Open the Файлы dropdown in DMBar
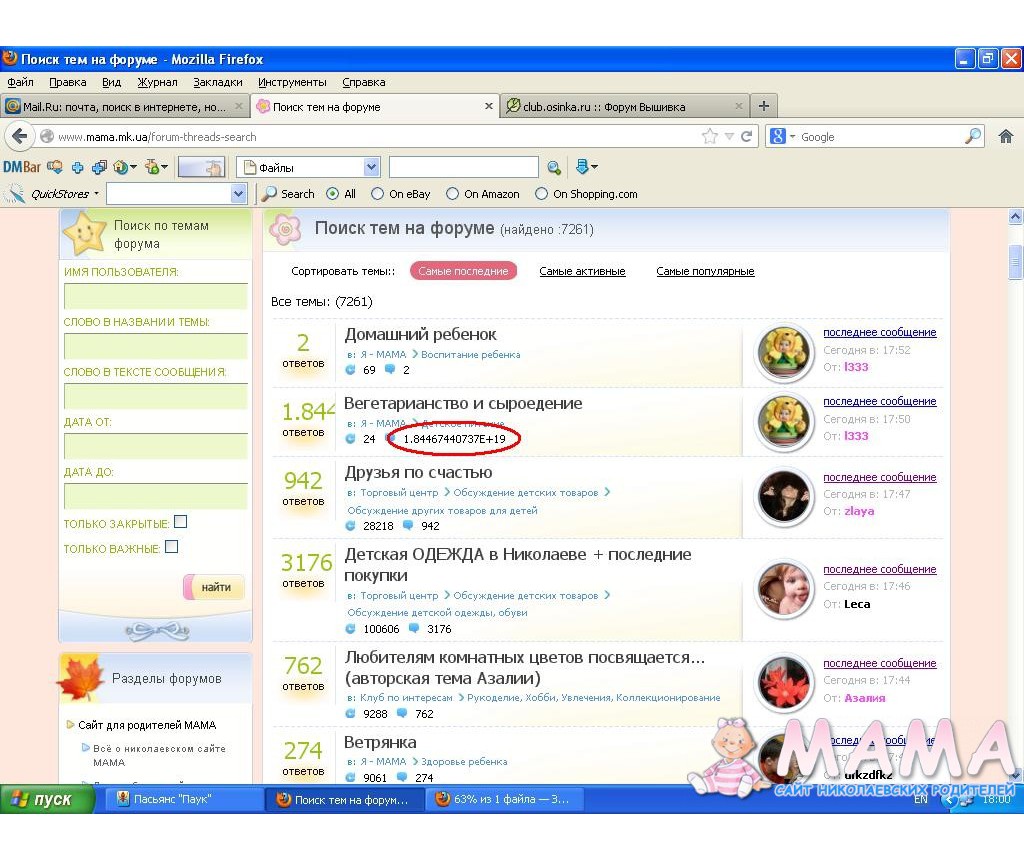Viewport: 1024px width, 860px height. 372,168
